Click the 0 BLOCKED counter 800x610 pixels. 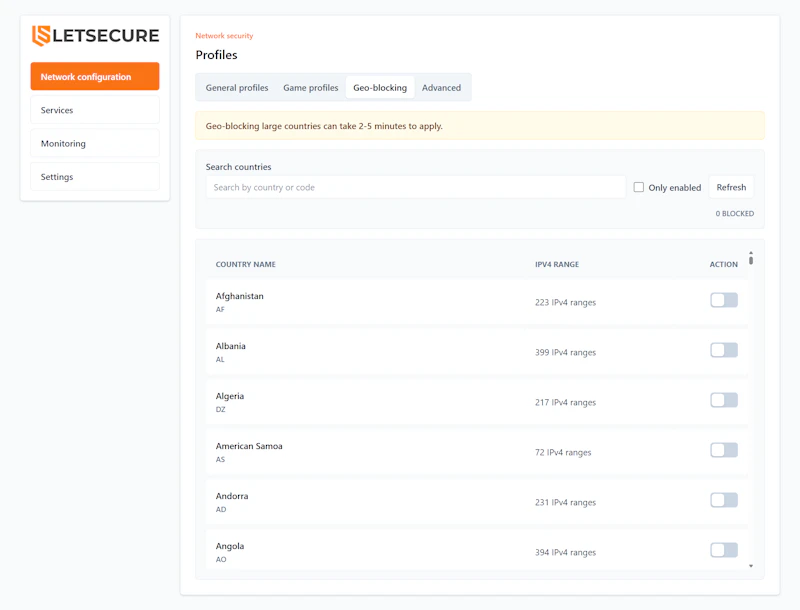tap(734, 214)
